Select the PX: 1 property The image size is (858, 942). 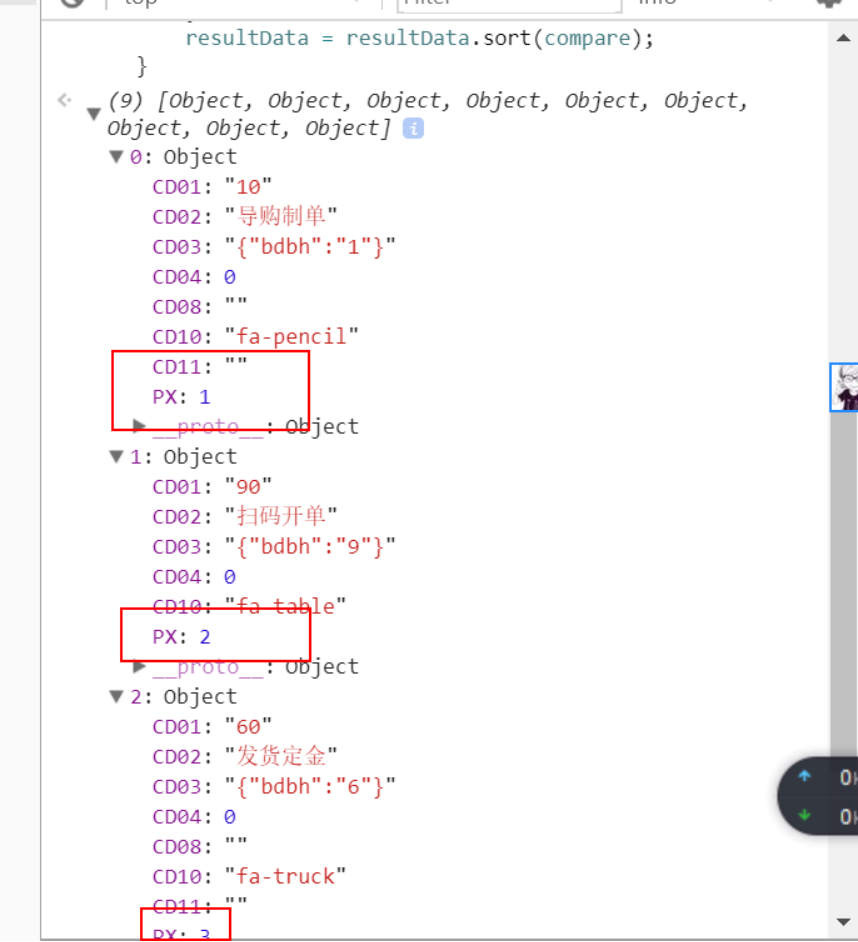[181, 397]
